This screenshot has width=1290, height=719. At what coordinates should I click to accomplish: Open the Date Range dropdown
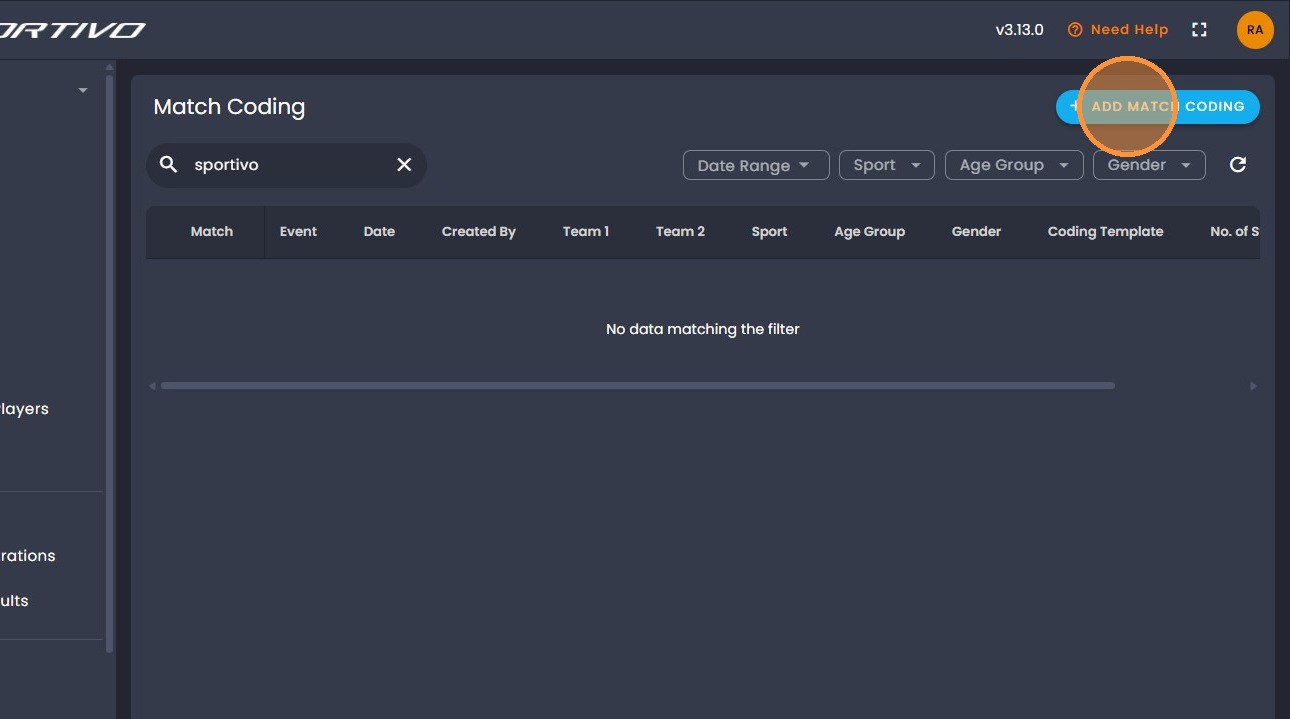pyautogui.click(x=756, y=165)
